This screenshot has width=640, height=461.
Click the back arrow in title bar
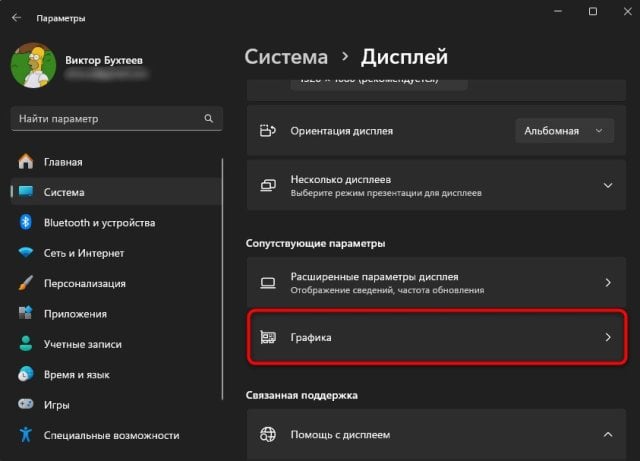tap(16, 18)
